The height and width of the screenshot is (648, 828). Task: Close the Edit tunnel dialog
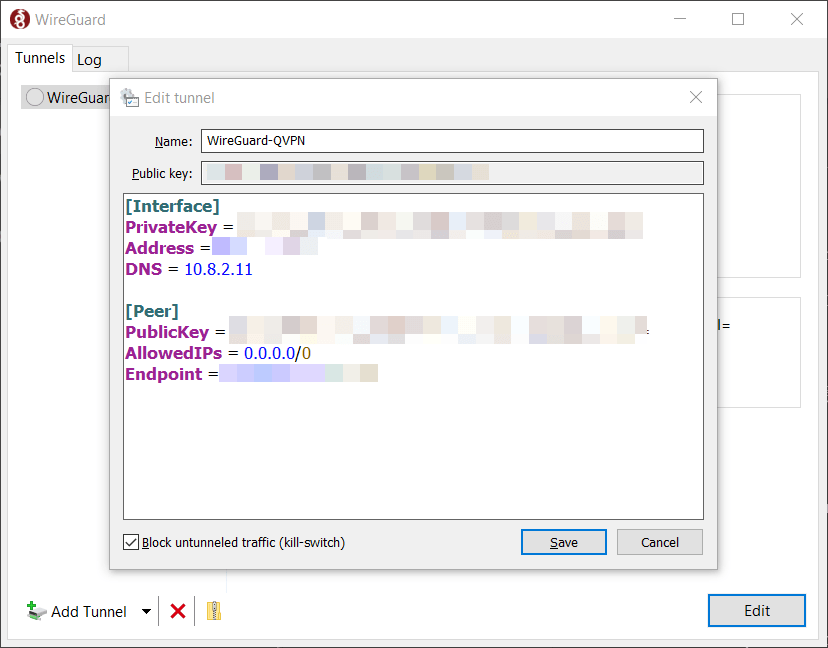[x=695, y=97]
